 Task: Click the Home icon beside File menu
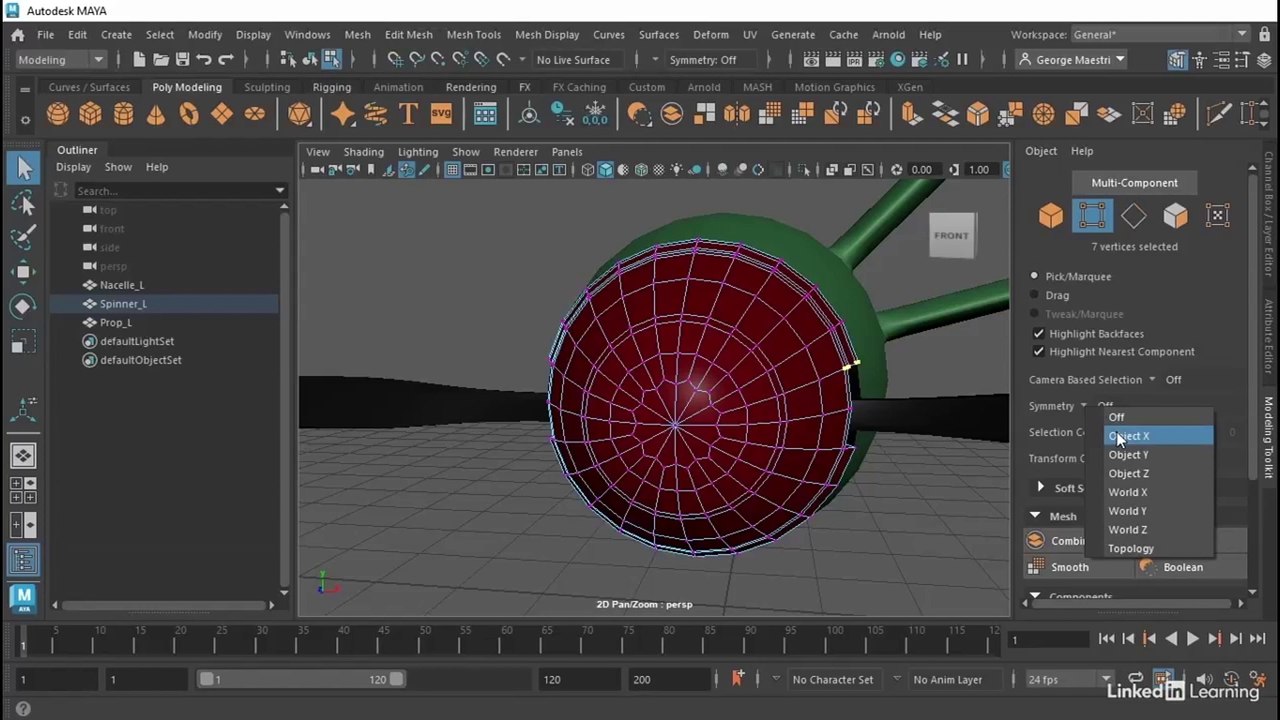tap(18, 35)
